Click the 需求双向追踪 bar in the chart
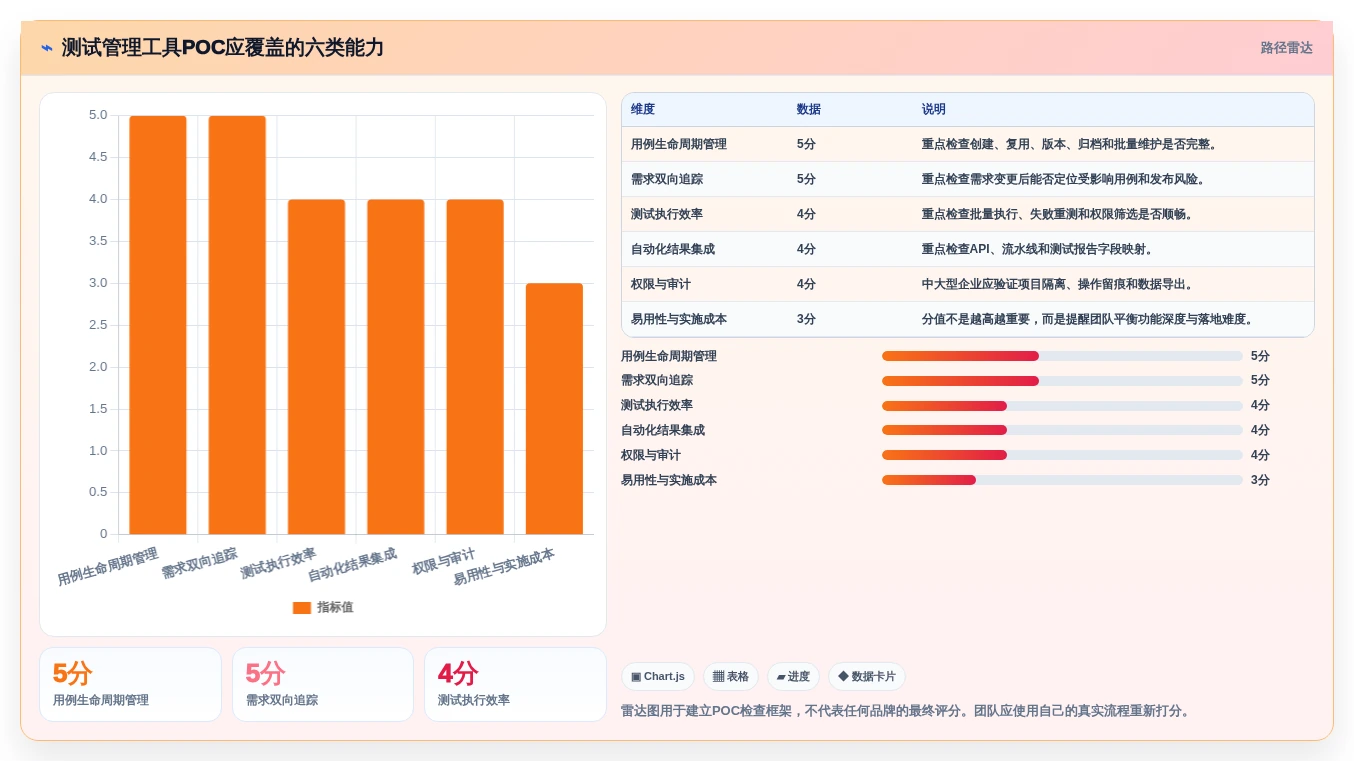The image size is (1354, 761). pyautogui.click(x=237, y=325)
